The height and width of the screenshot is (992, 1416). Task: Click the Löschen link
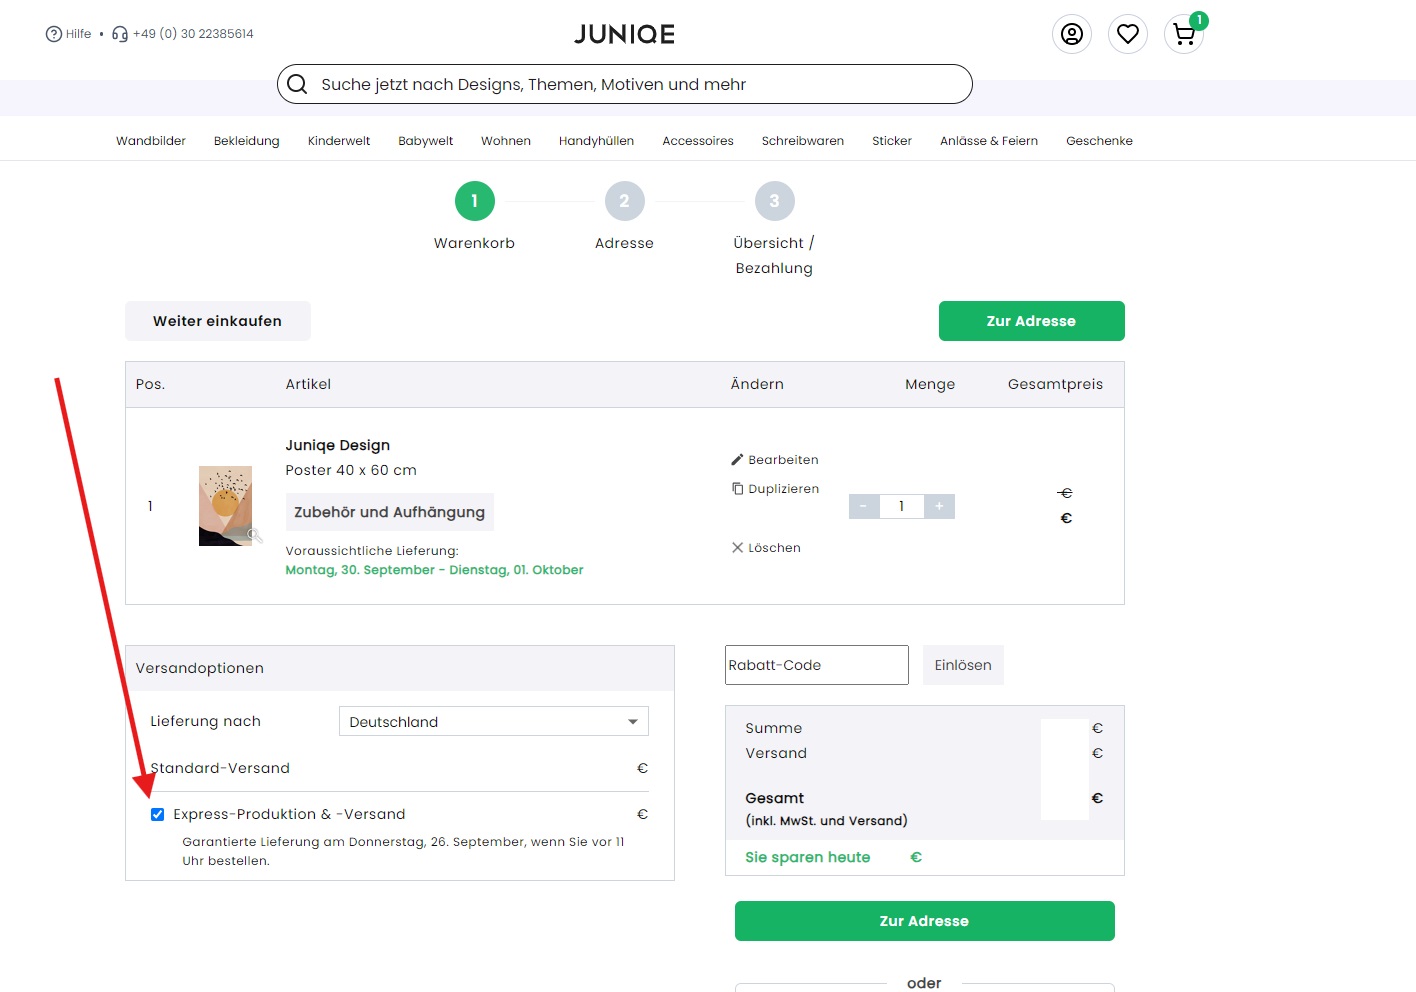(766, 548)
